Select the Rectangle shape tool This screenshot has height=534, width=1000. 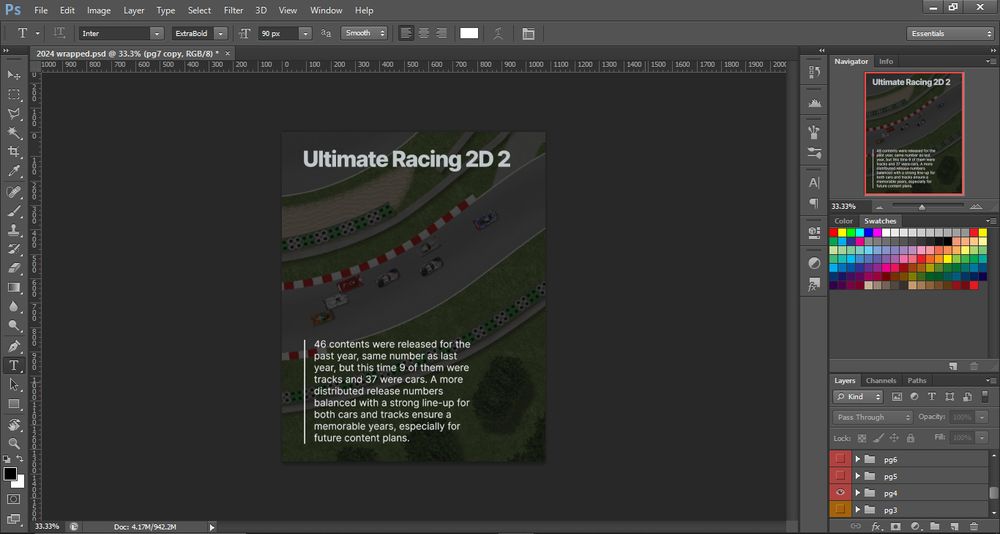pyautogui.click(x=13, y=404)
